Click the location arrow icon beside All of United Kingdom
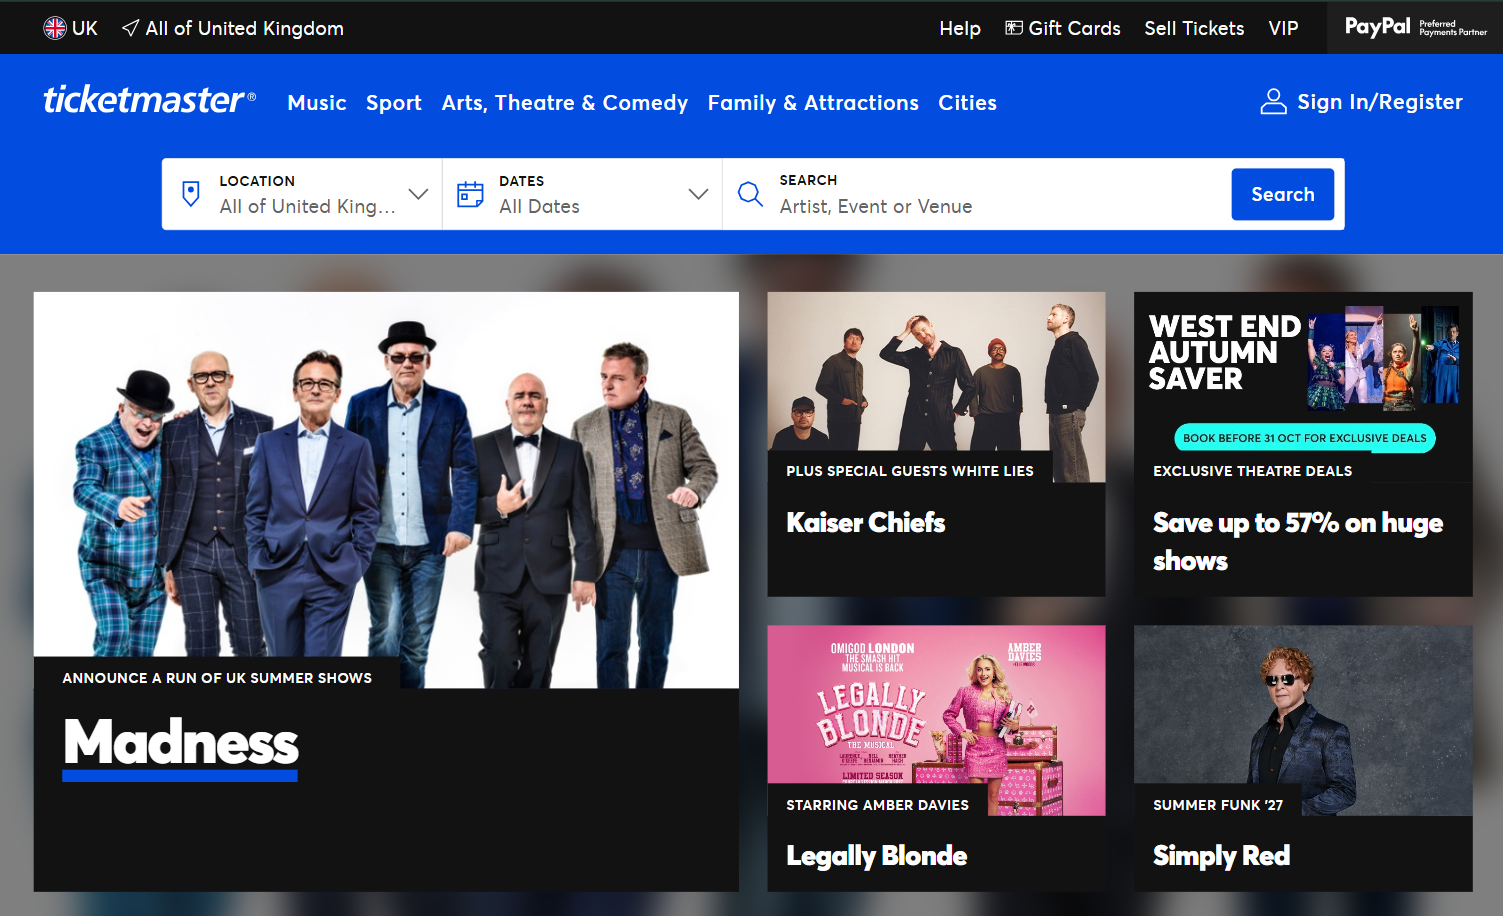Screen dimensions: 1503x916 point(130,28)
